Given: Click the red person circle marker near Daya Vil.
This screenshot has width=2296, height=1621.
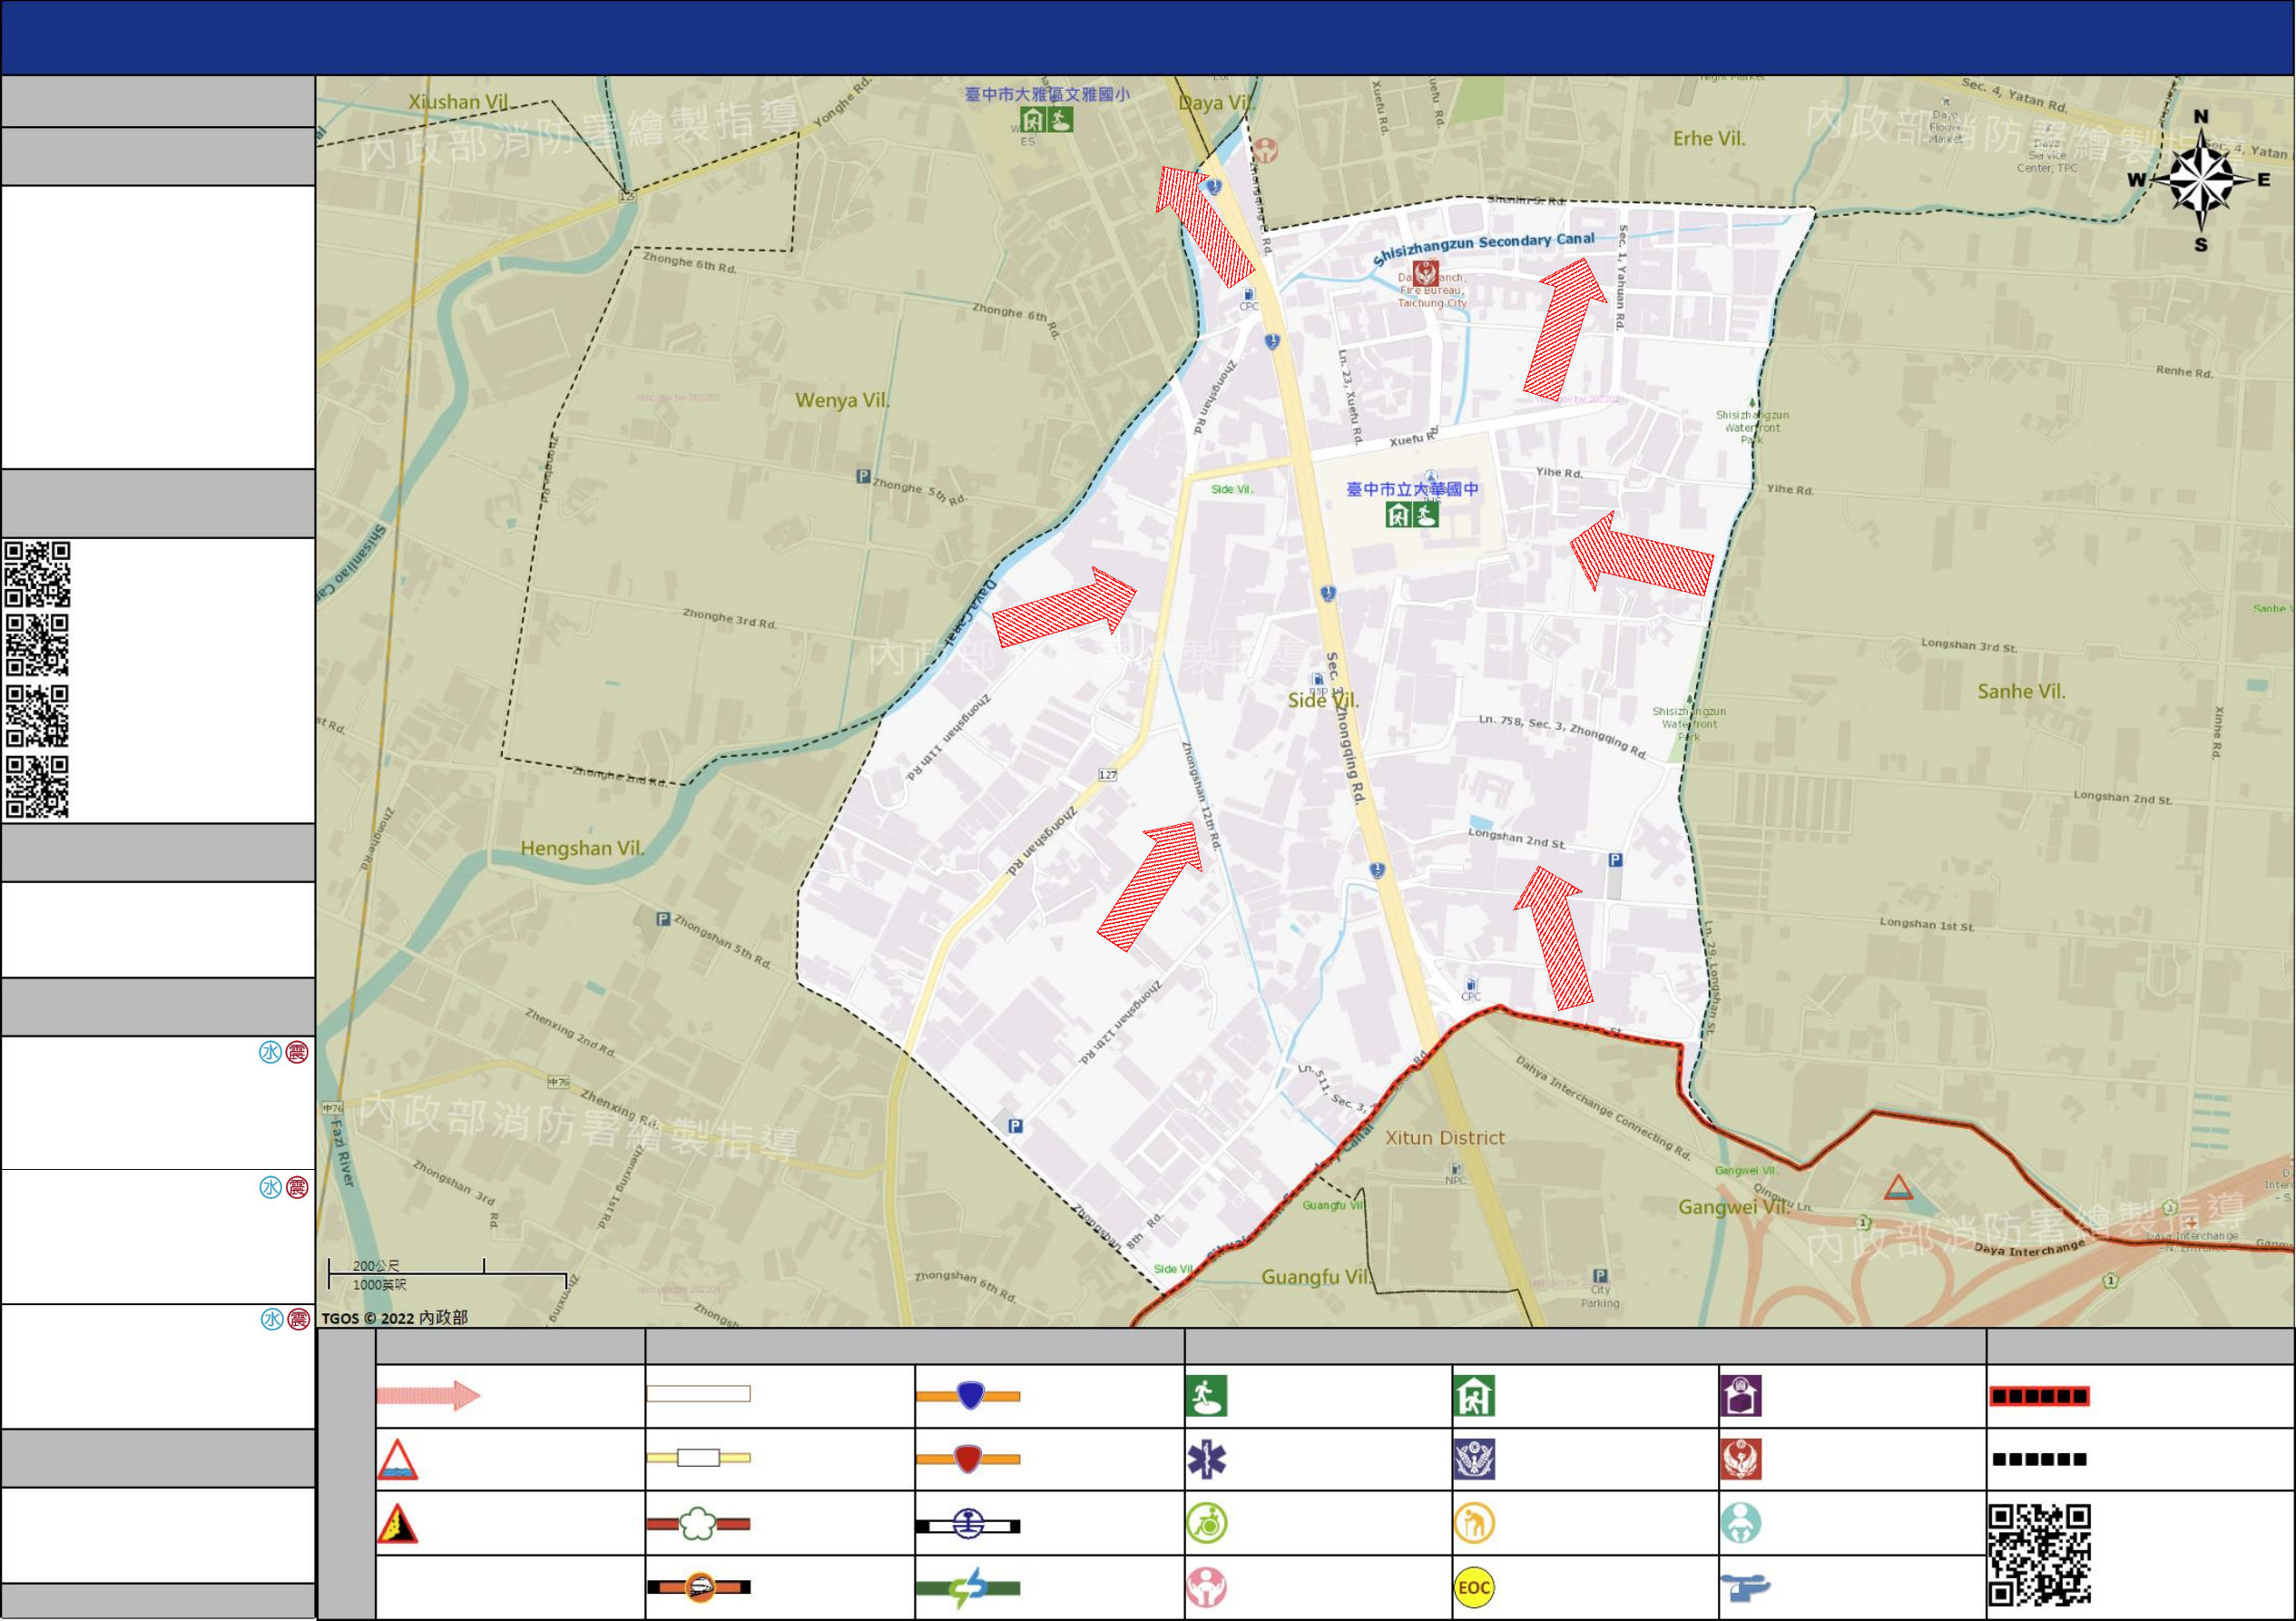Looking at the screenshot, I should point(1266,151).
